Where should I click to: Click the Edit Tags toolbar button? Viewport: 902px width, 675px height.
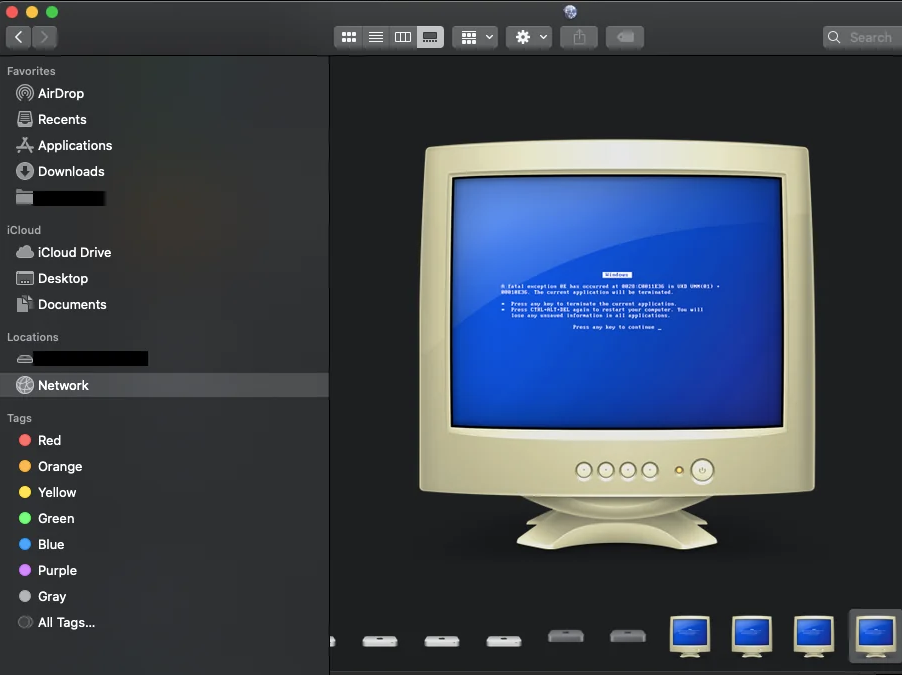[625, 37]
